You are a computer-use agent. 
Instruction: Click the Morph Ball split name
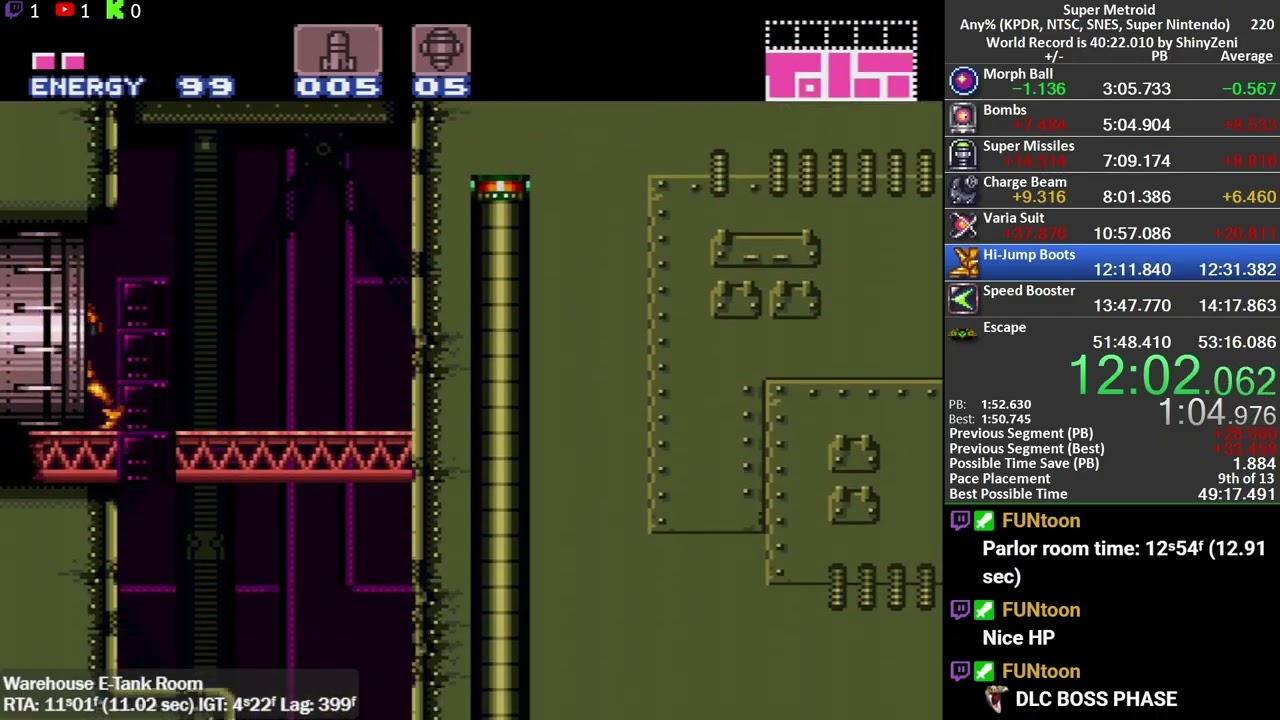coord(1018,74)
